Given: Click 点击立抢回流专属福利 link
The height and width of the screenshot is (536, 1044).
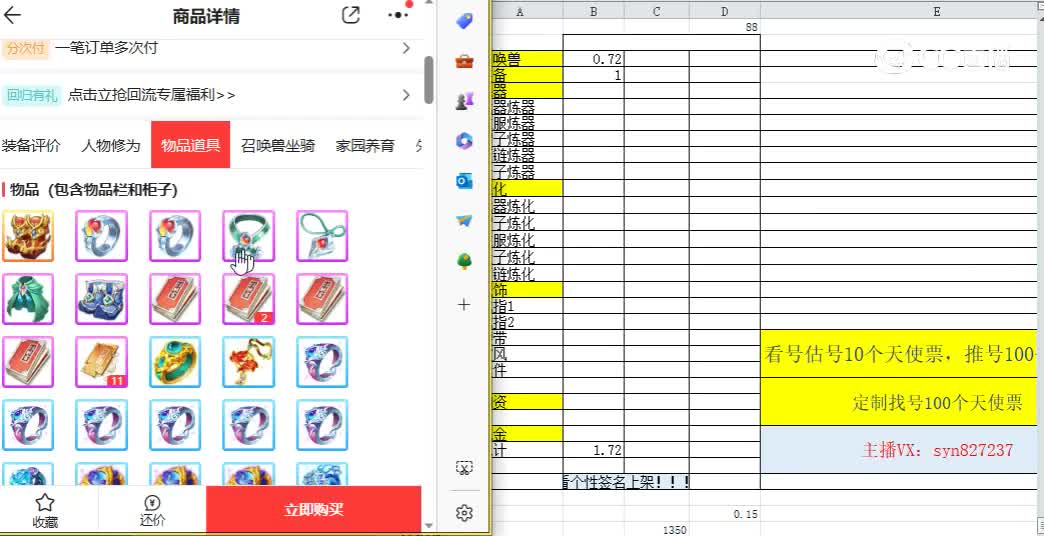Looking at the screenshot, I should (x=152, y=95).
